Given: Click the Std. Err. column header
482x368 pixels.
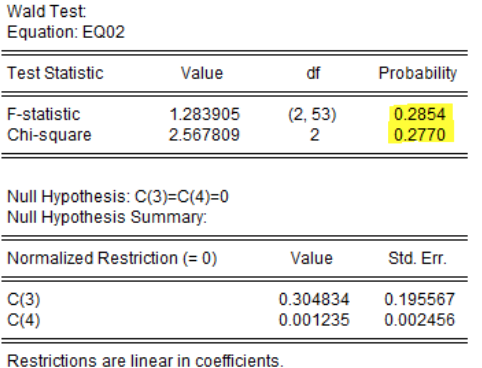Looking at the screenshot, I should (x=417, y=258).
